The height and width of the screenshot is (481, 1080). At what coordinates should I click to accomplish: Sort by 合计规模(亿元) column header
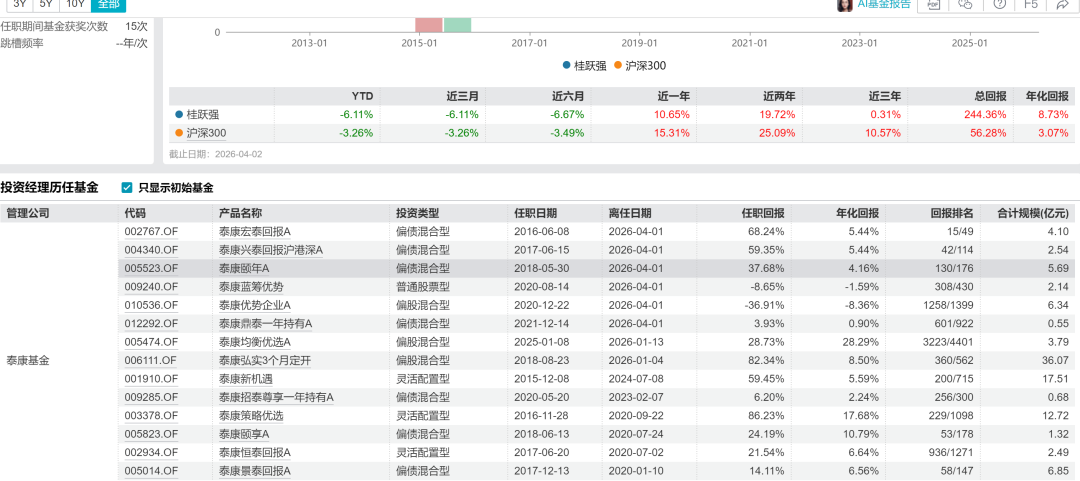tap(1034, 214)
